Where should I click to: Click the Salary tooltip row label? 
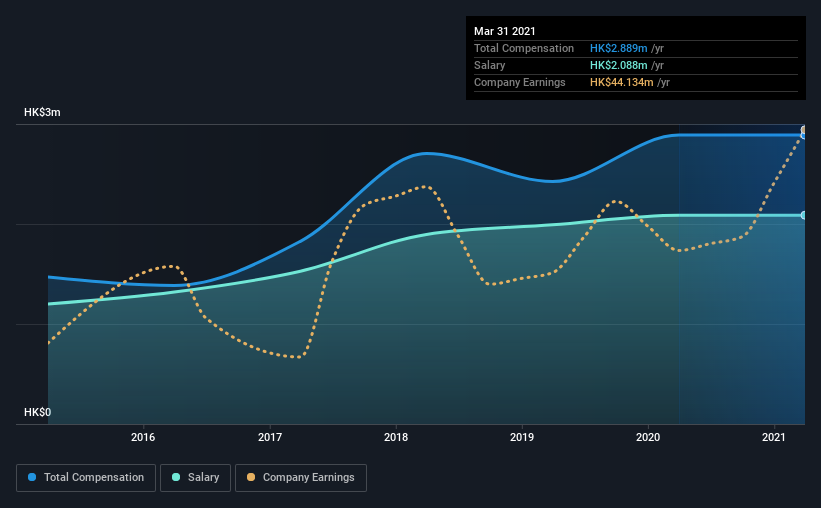coord(490,65)
